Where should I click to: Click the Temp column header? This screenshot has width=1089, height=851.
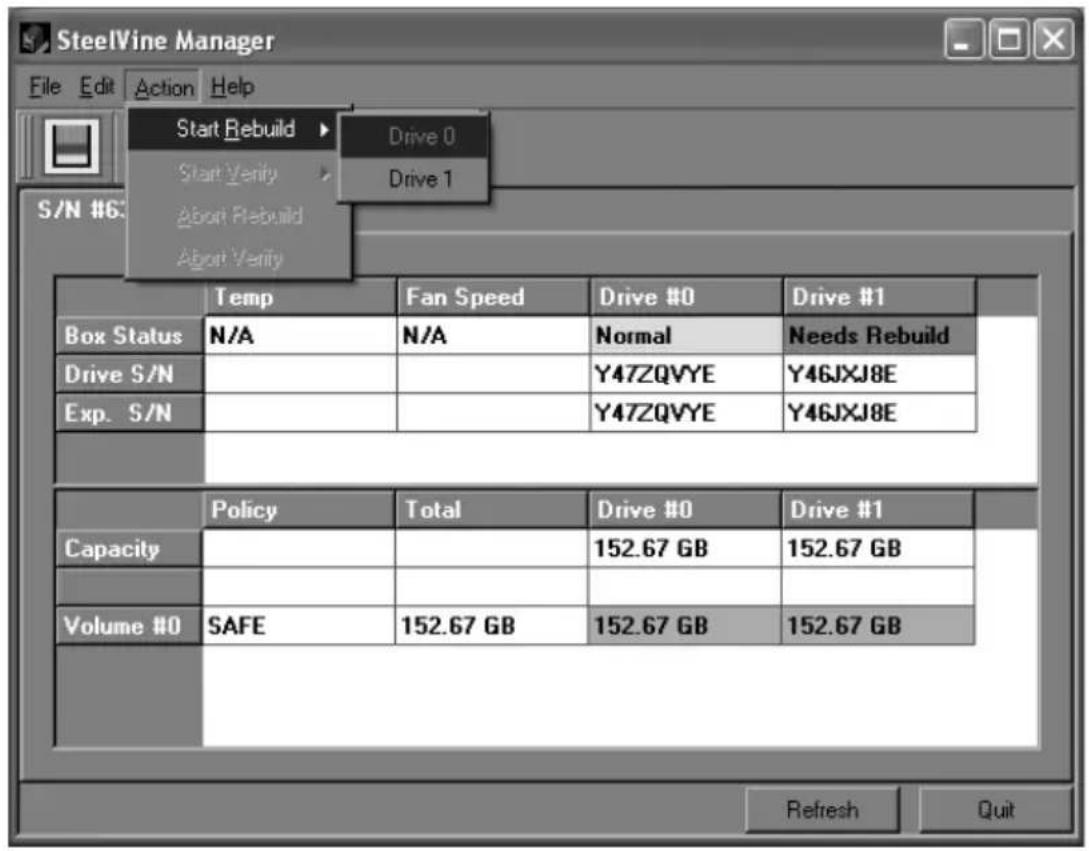tap(301, 297)
